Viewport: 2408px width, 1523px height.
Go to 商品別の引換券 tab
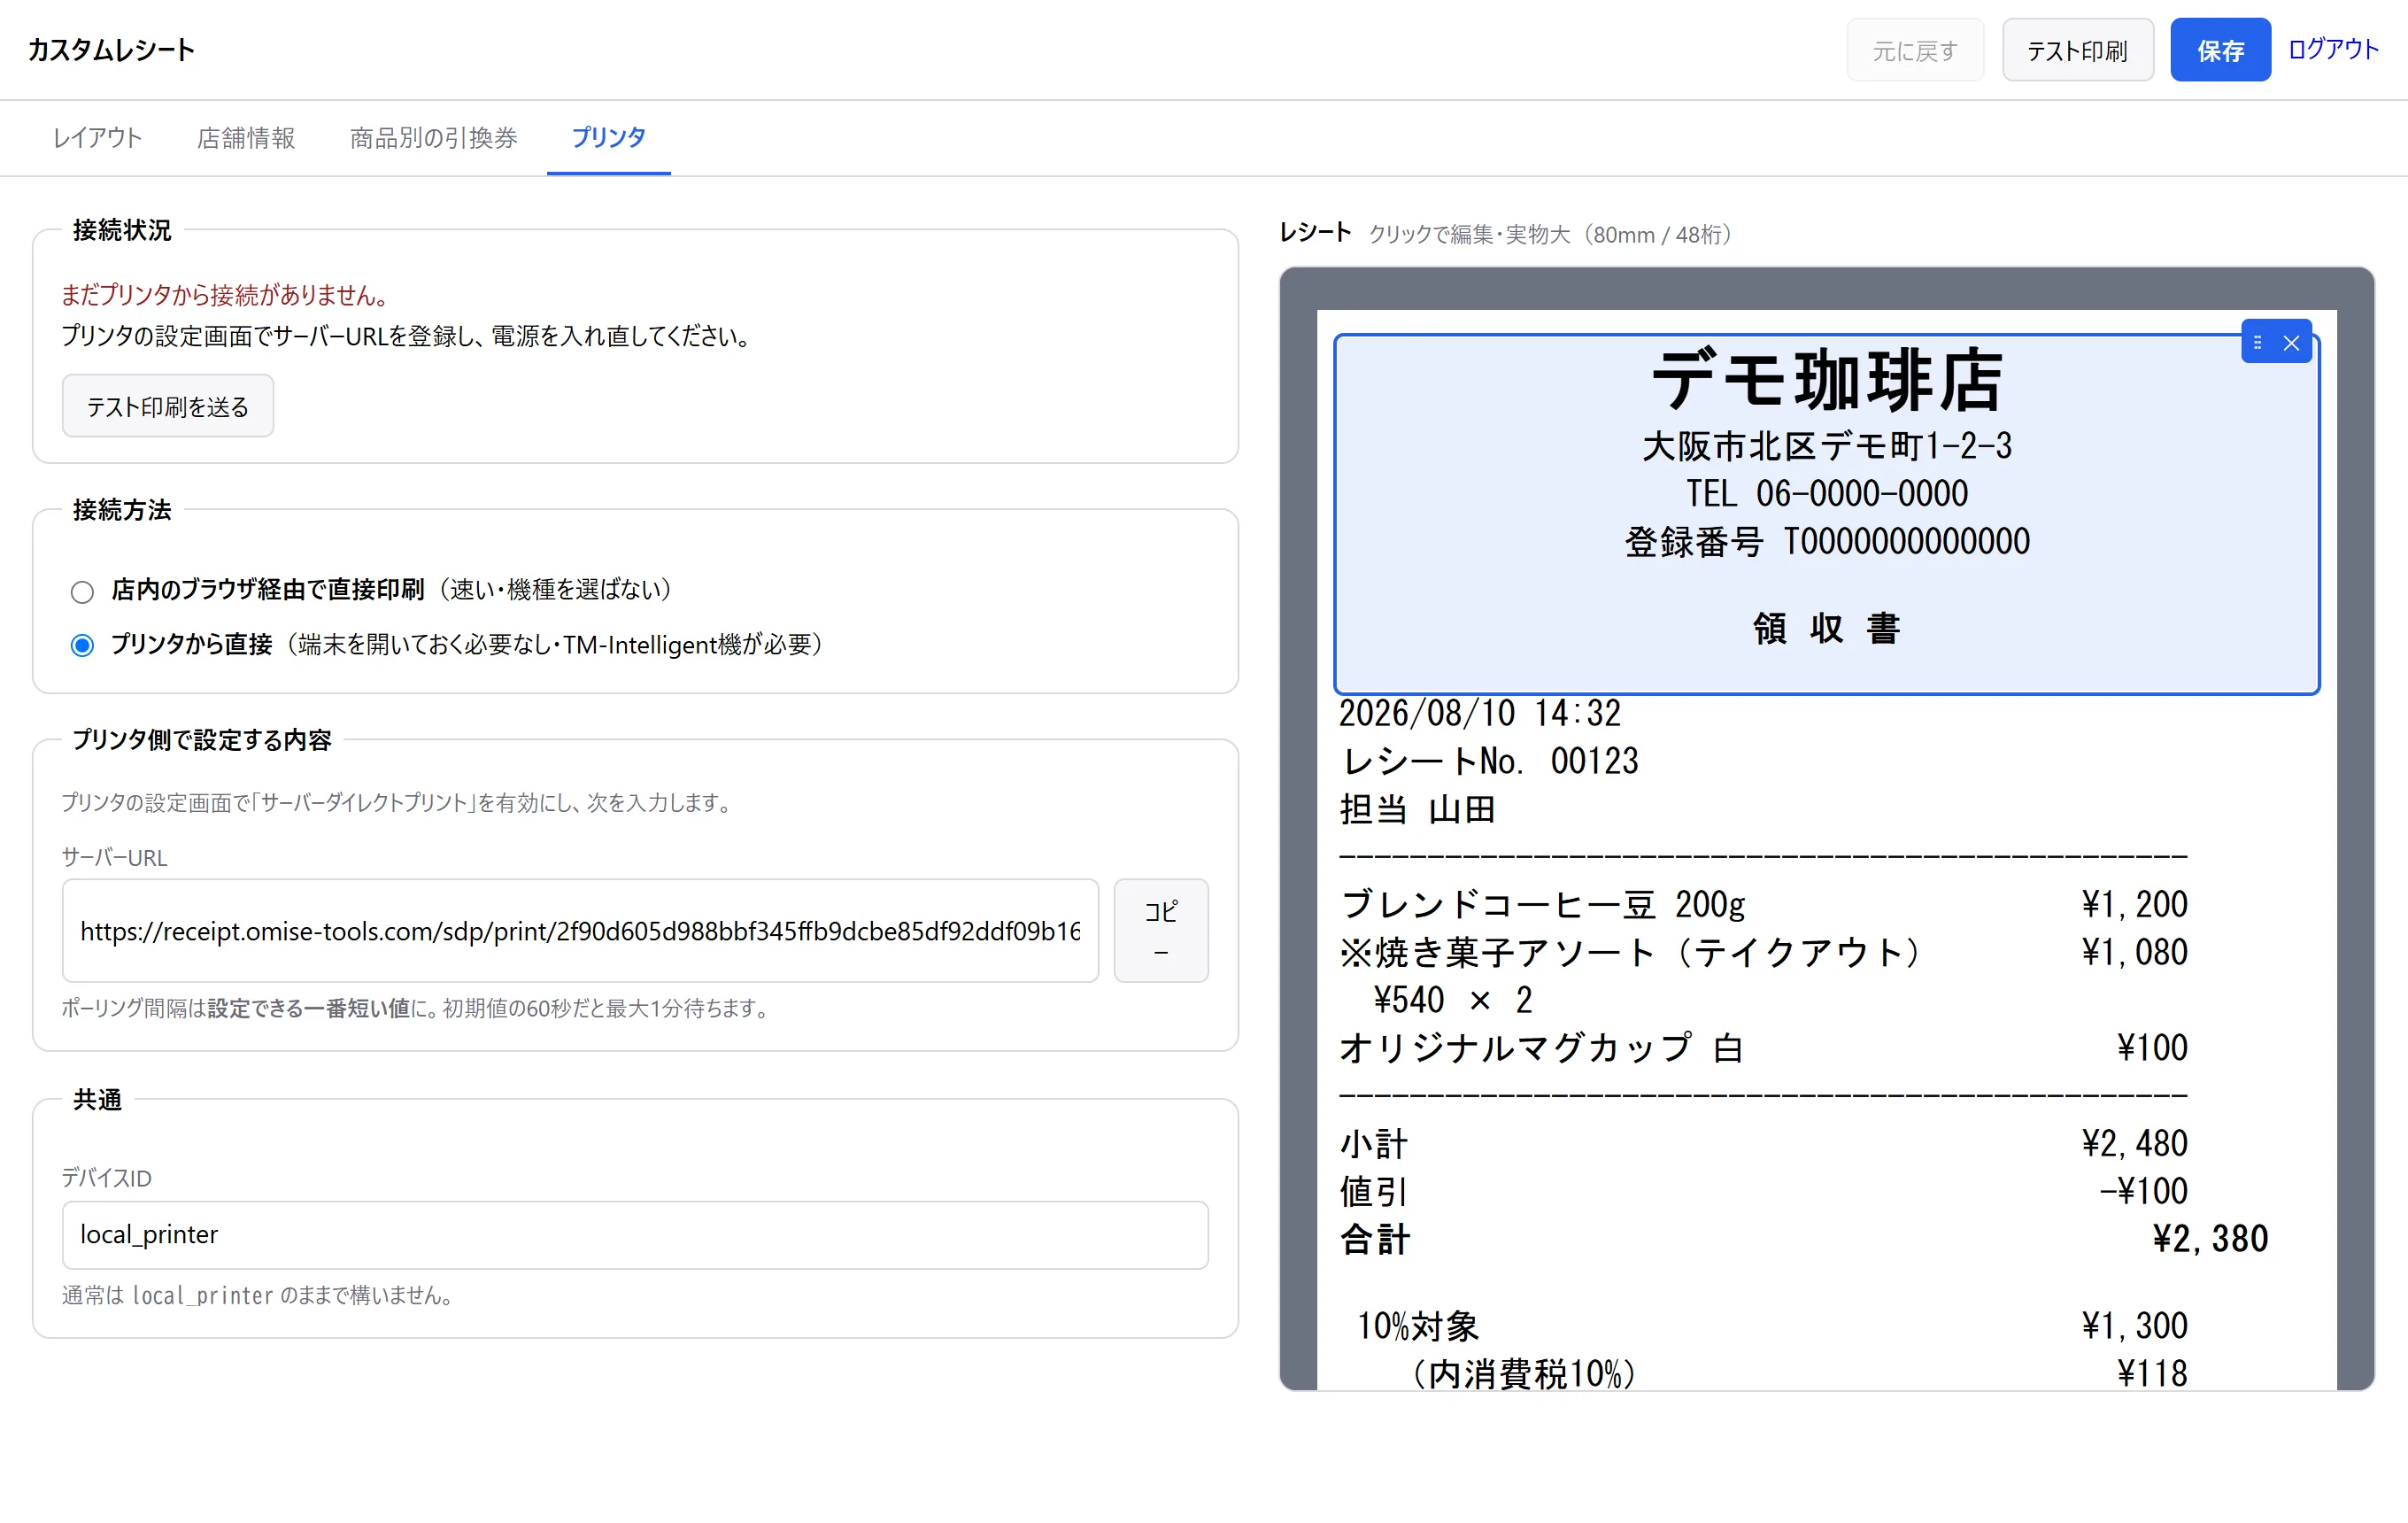click(x=433, y=137)
